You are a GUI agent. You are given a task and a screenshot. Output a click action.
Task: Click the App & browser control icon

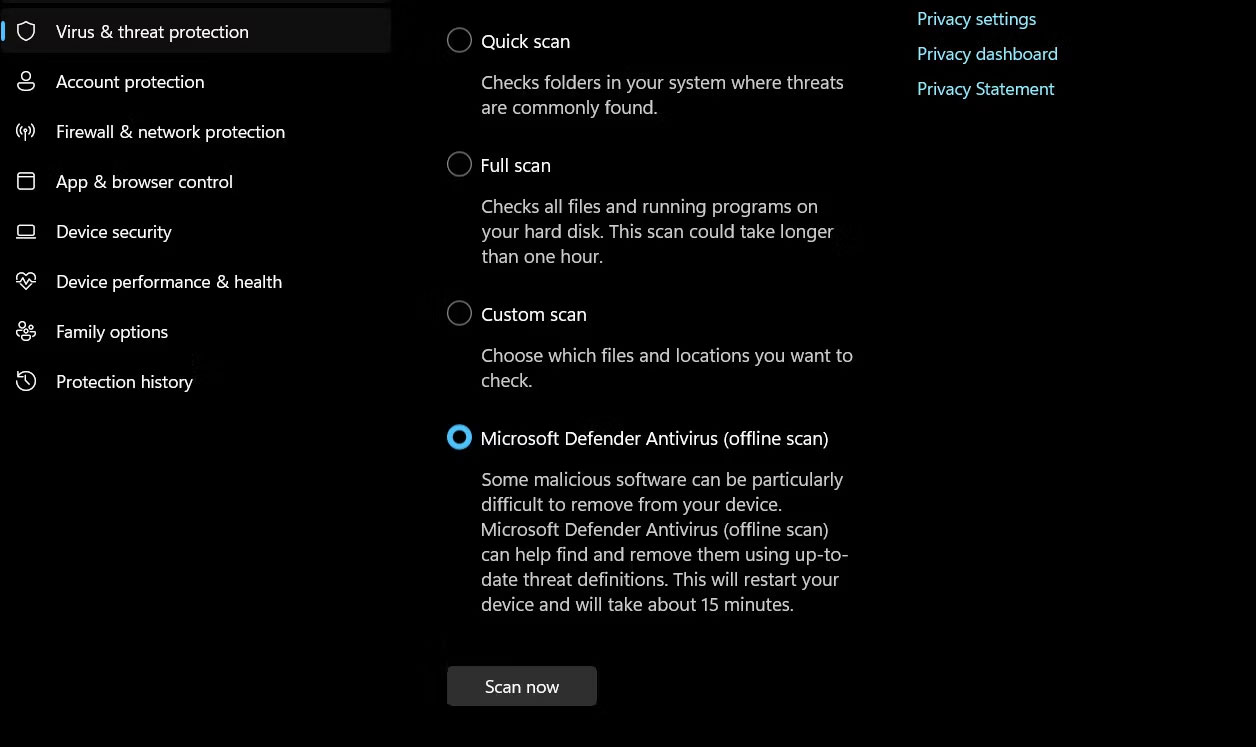click(26, 181)
